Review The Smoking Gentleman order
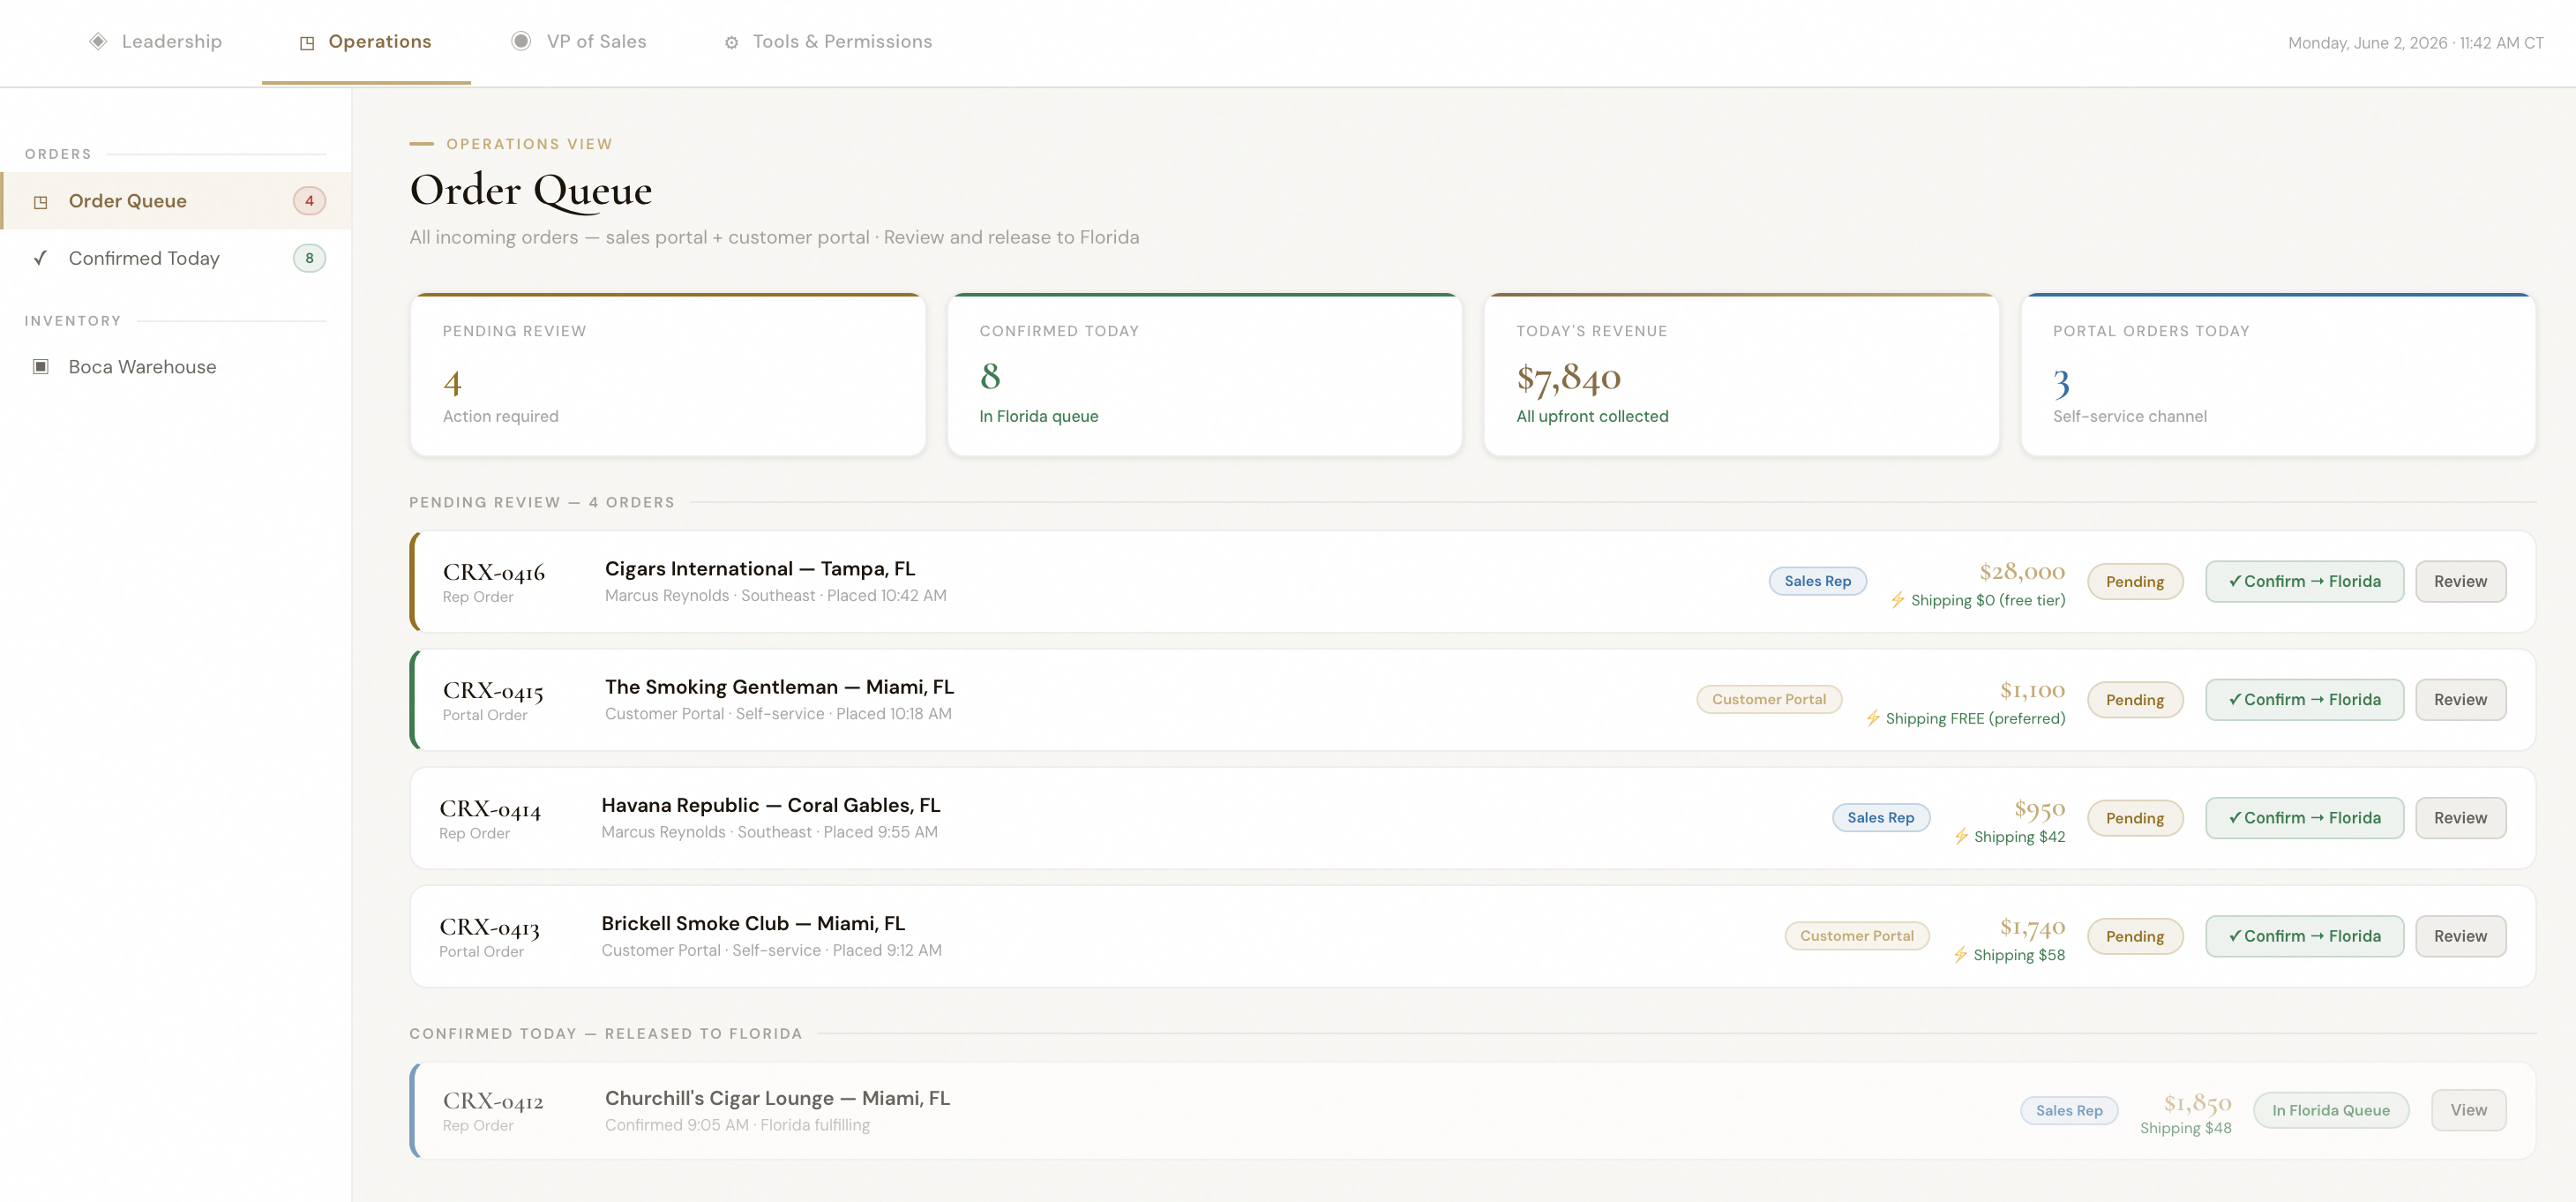 tap(2460, 700)
